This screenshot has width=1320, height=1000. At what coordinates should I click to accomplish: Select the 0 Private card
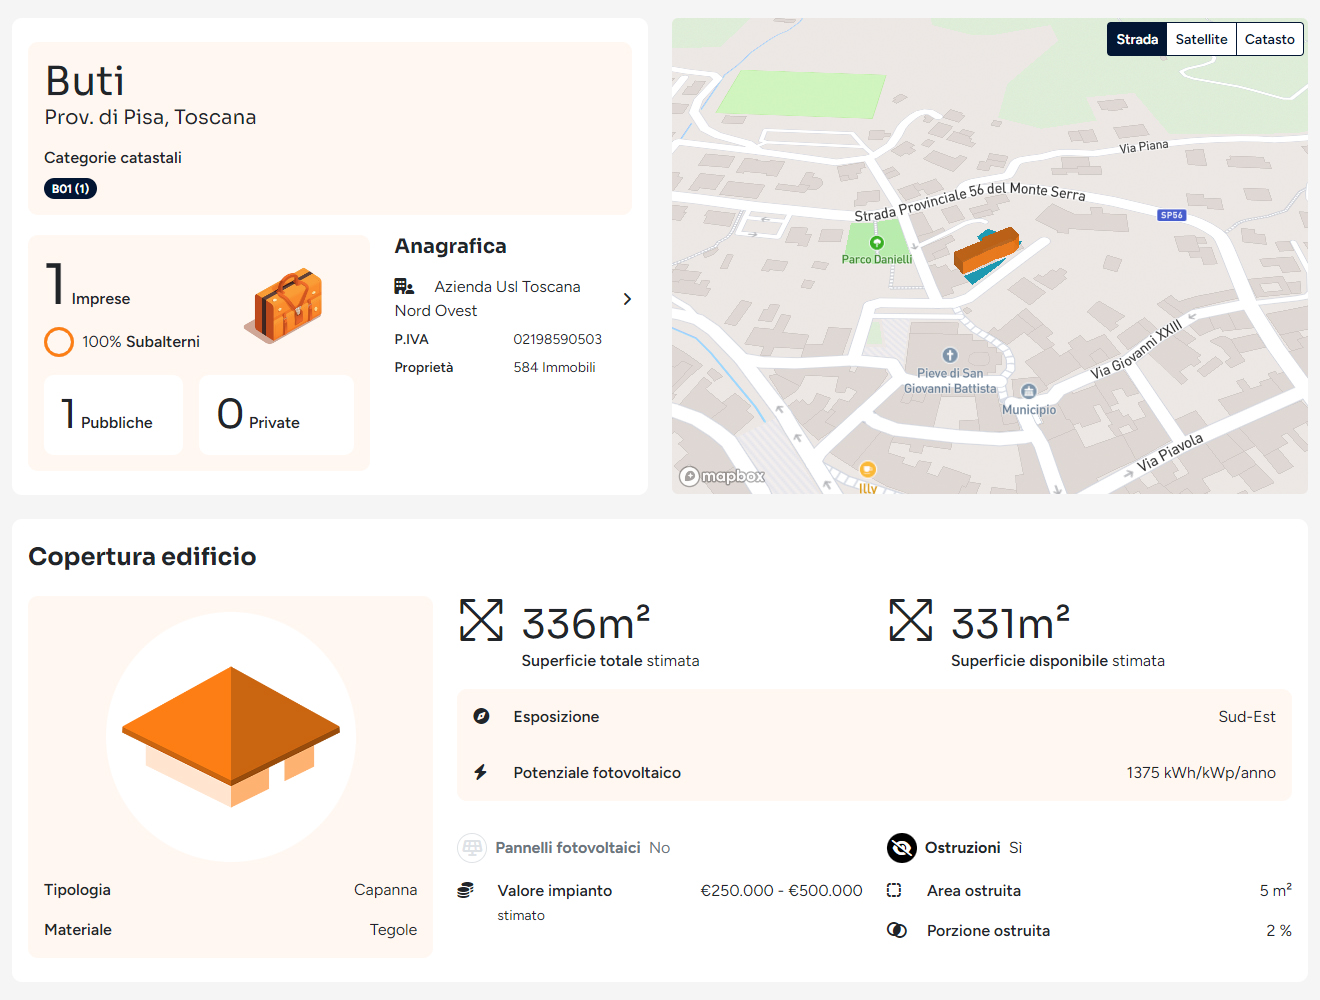click(x=276, y=415)
